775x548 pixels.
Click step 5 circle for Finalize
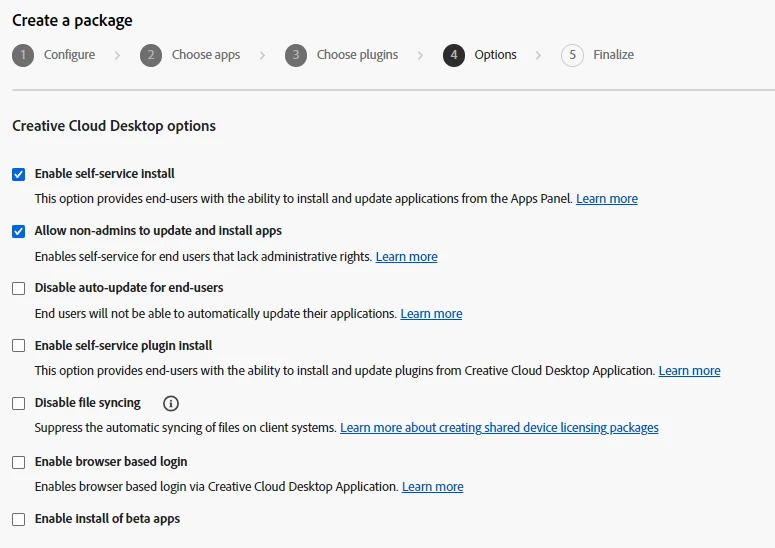(x=572, y=55)
